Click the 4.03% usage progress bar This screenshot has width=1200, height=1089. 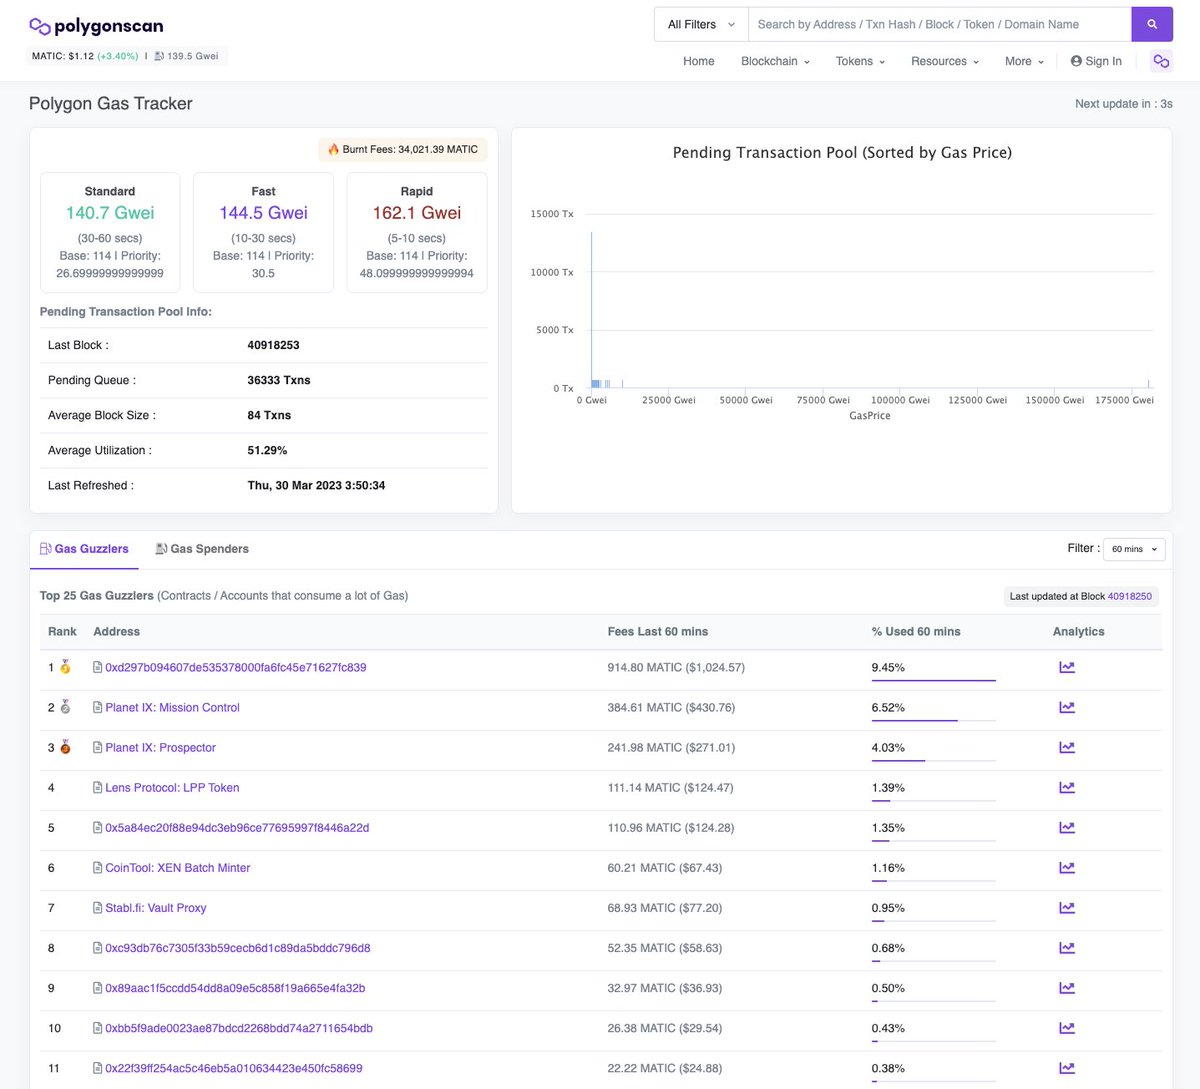[933, 760]
